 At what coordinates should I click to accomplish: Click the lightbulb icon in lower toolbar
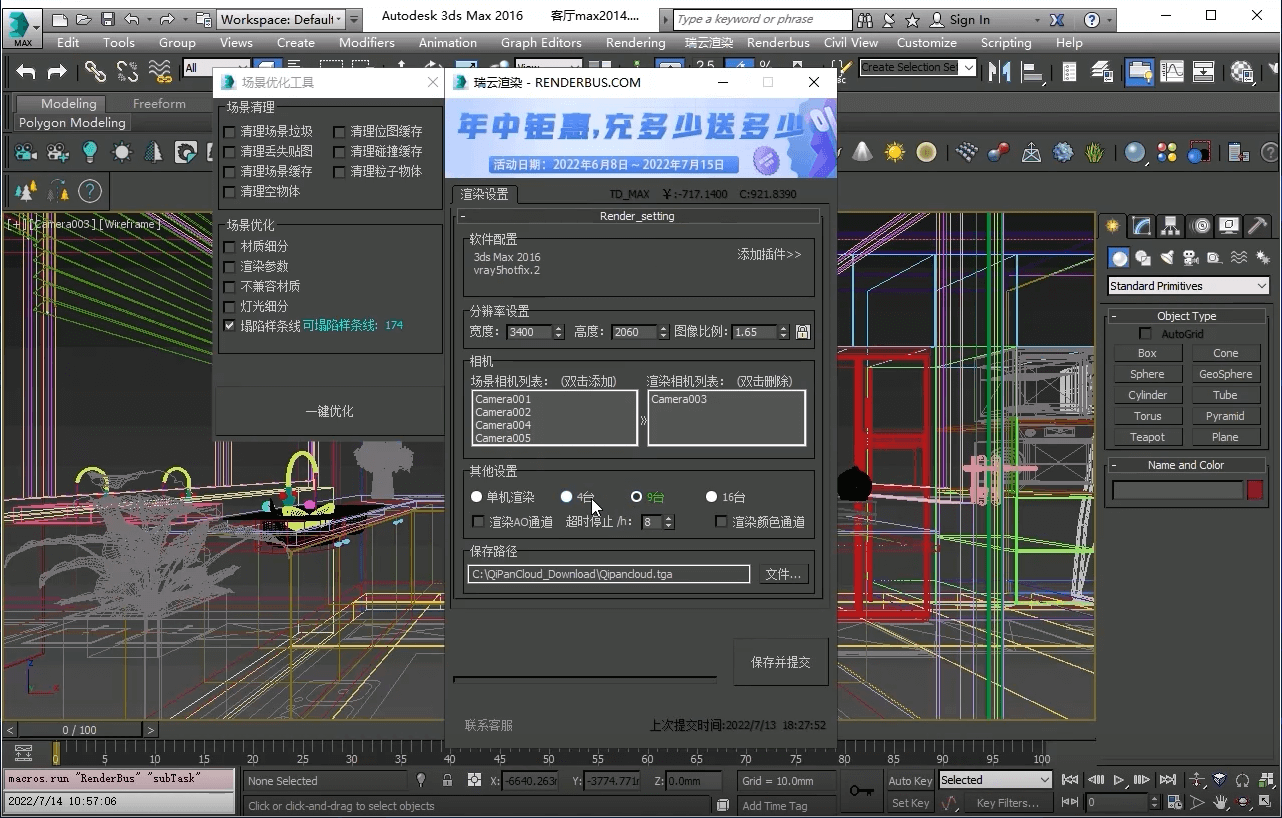pyautogui.click(x=90, y=152)
